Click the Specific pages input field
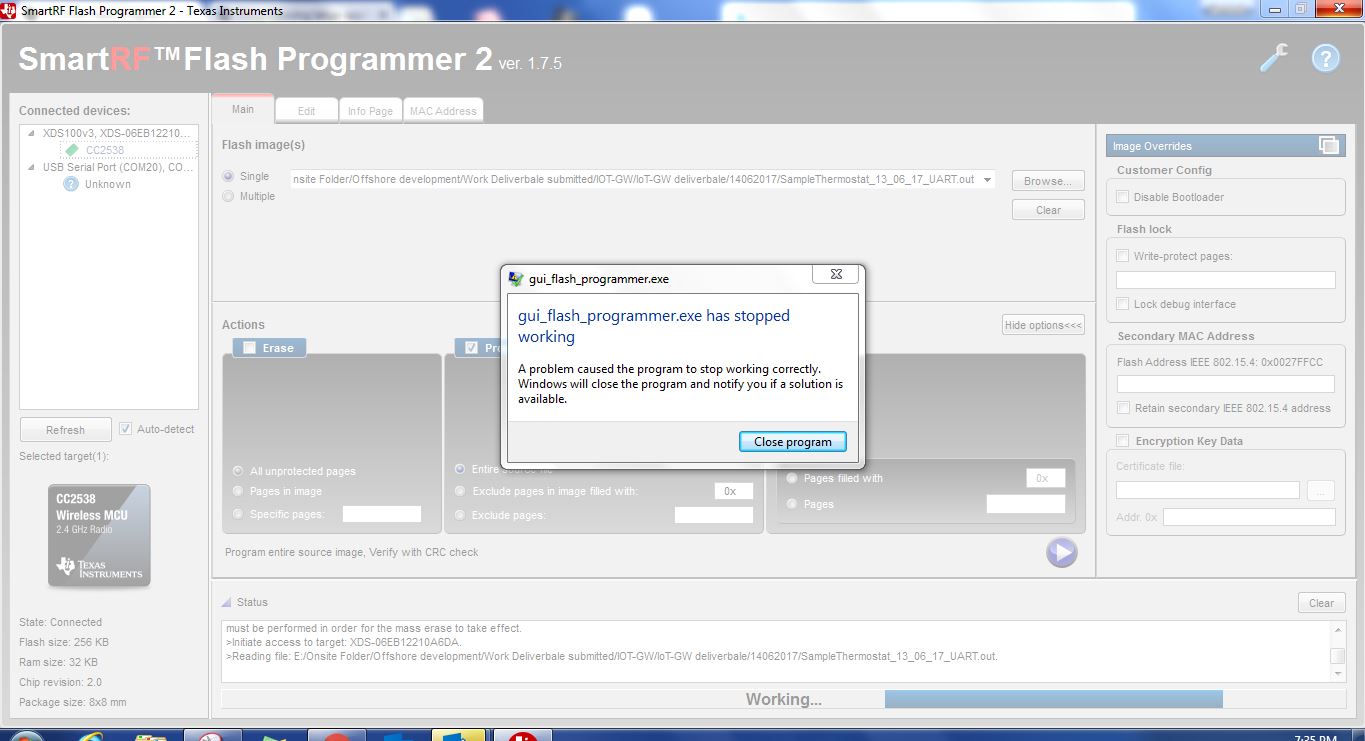Viewport: 1365px width, 741px height. (382, 514)
